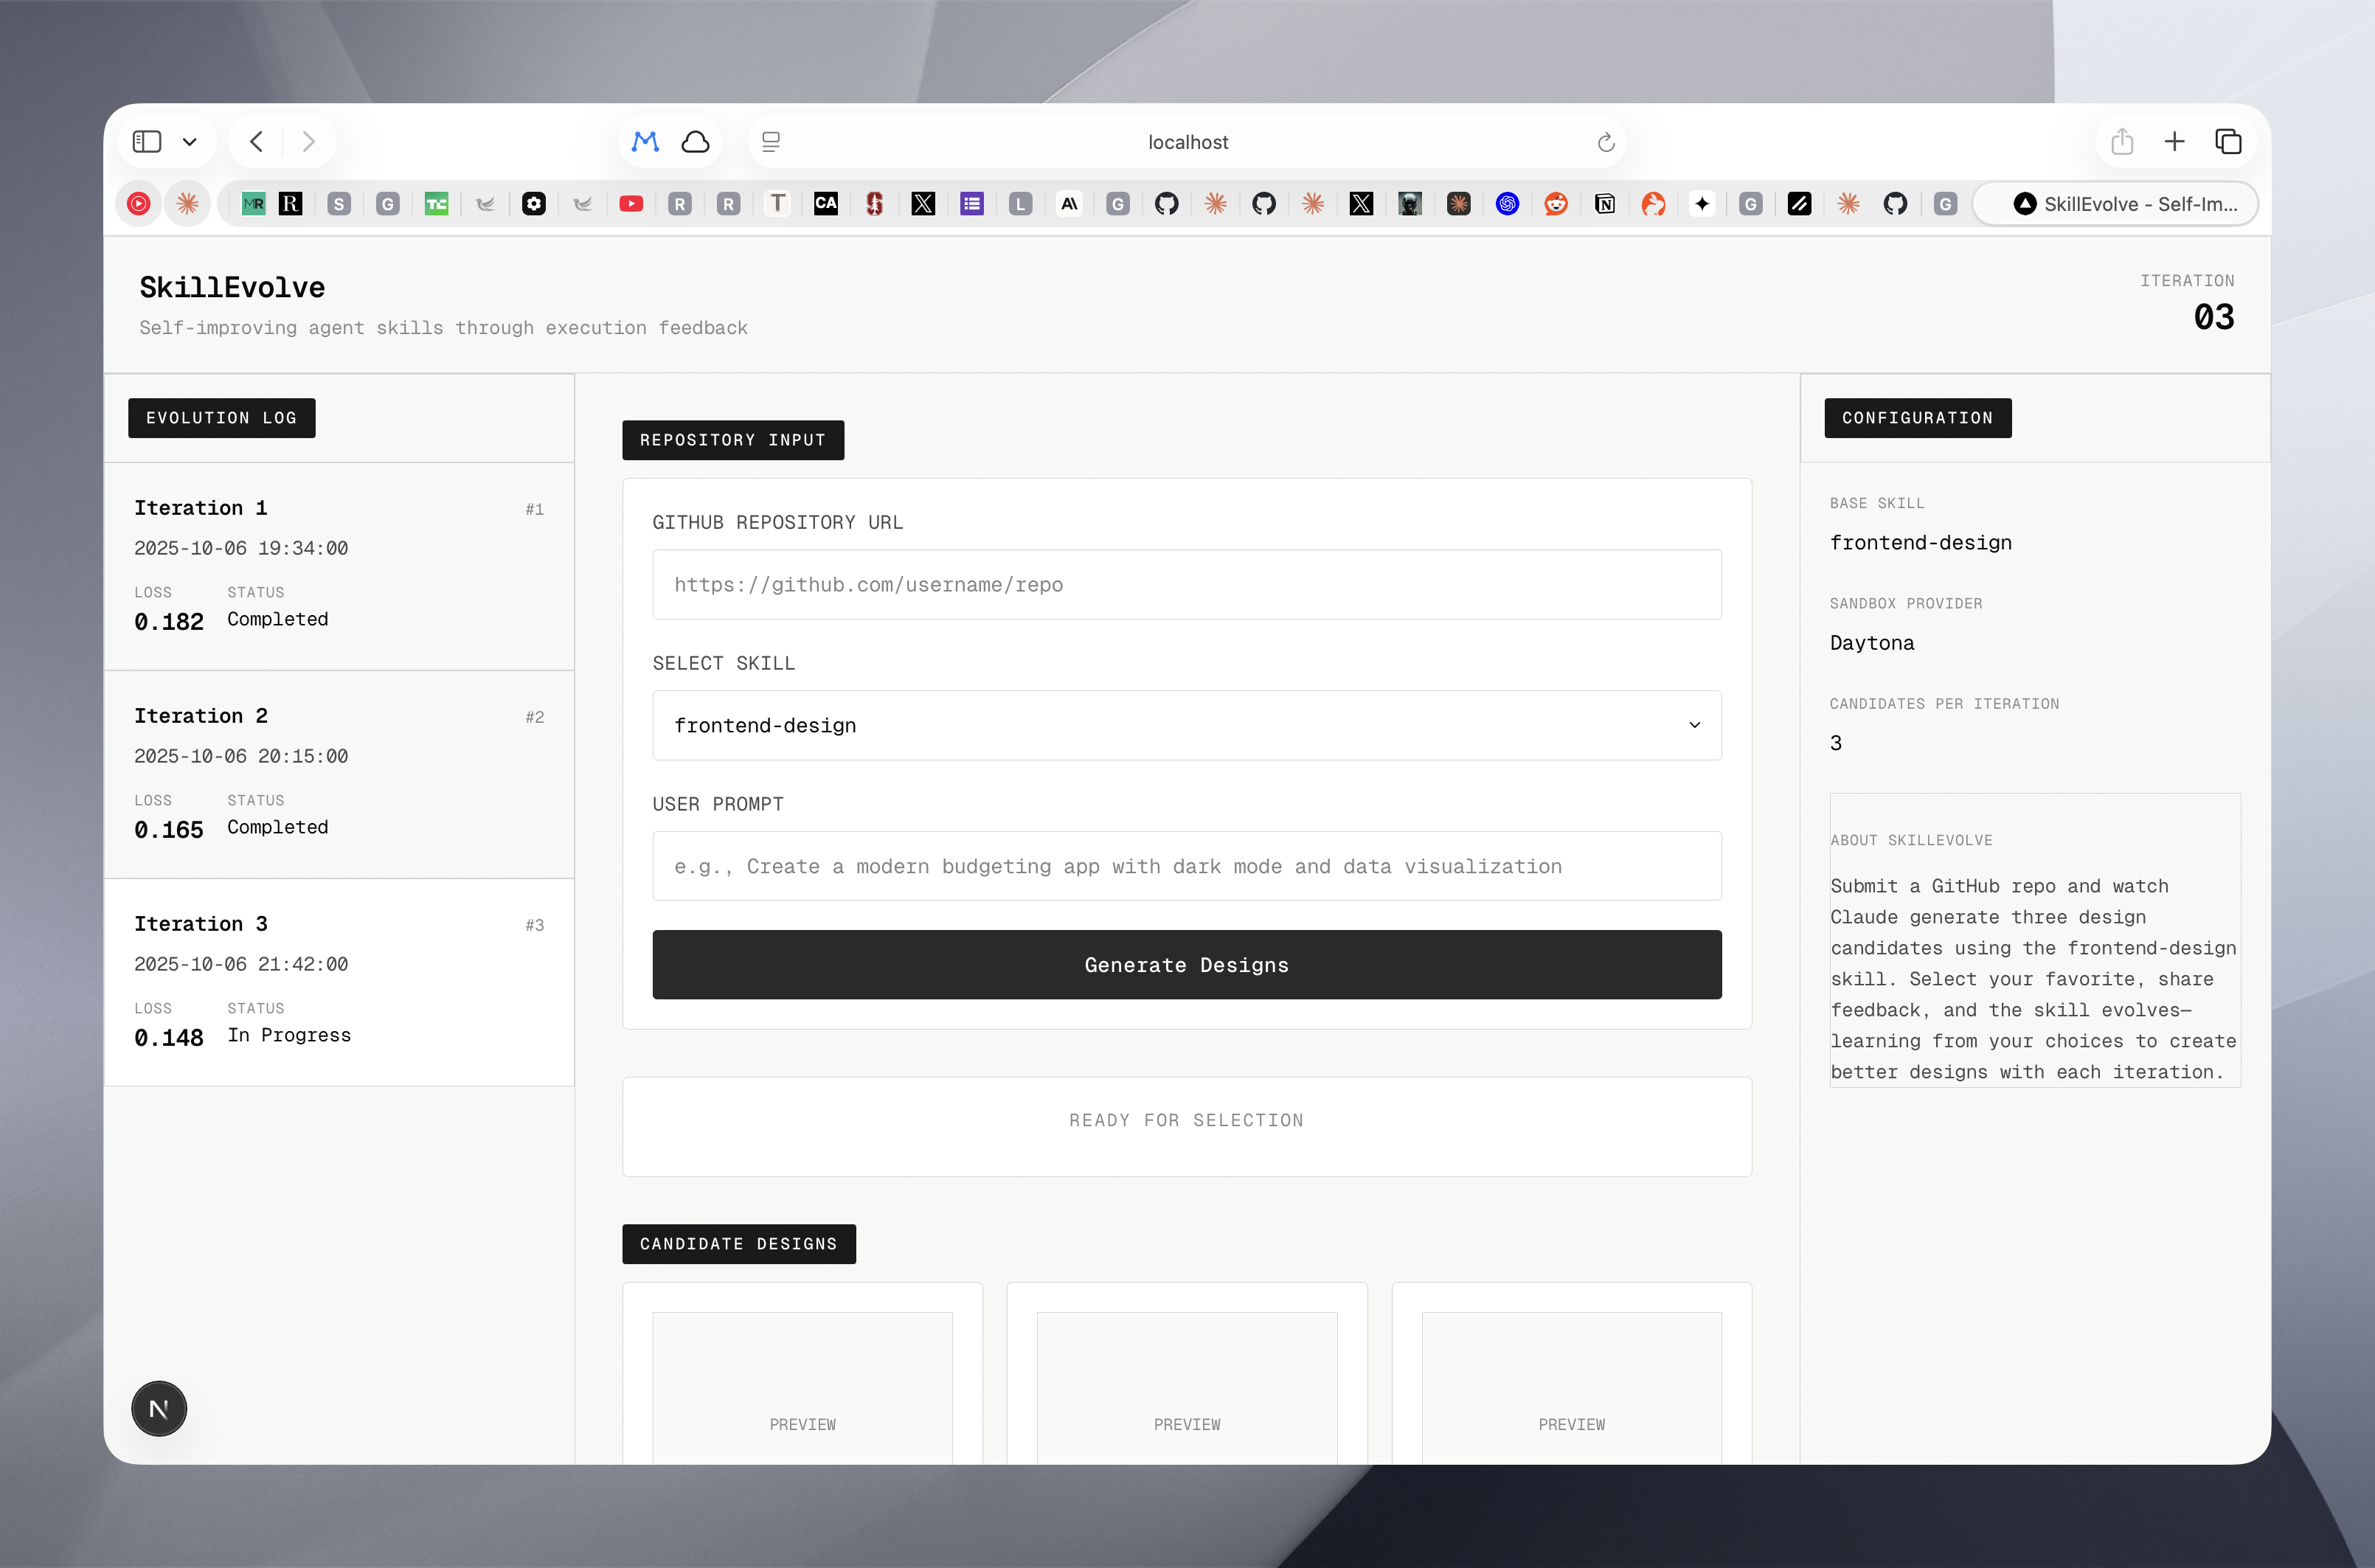Open a new tab with plus icon
Screen dimensions: 2375x1568
(2174, 142)
